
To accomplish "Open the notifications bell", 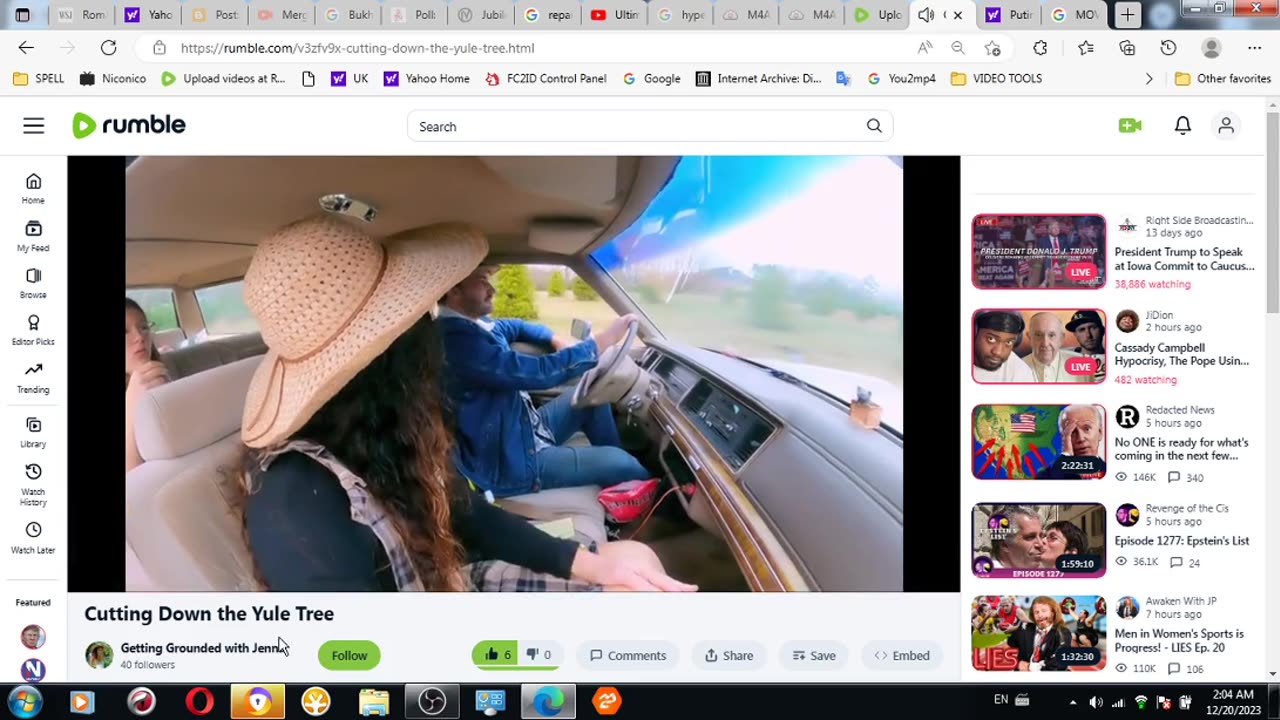I will click(1183, 125).
